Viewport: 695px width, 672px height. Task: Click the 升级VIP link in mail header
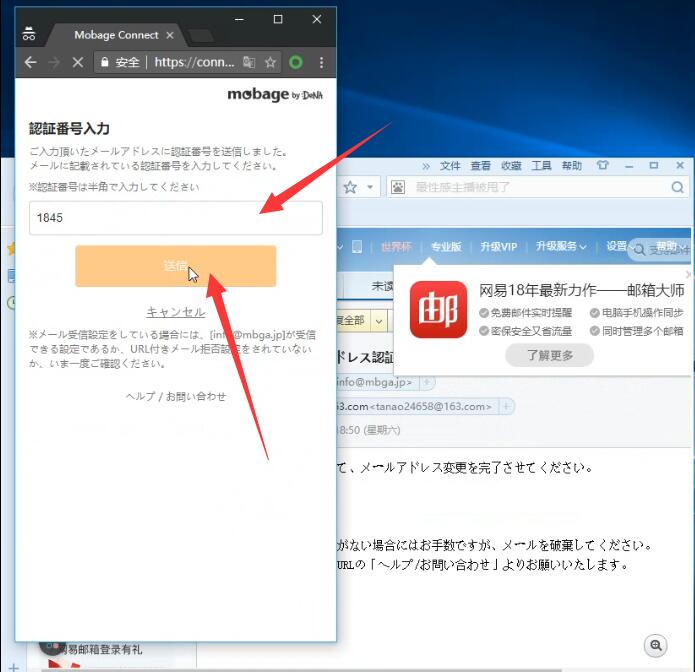pos(499,247)
